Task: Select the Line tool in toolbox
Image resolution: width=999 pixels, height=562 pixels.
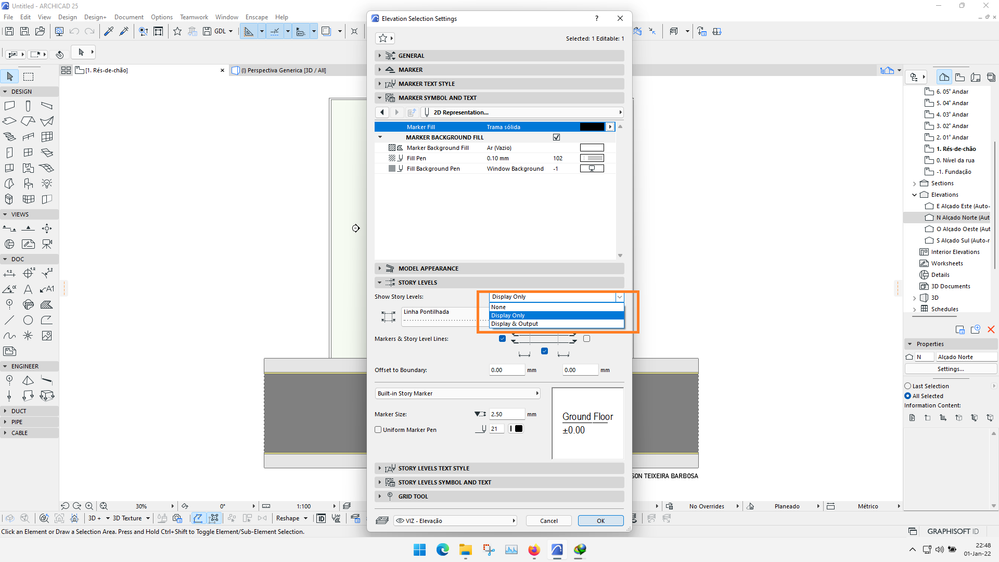Action: (x=10, y=320)
